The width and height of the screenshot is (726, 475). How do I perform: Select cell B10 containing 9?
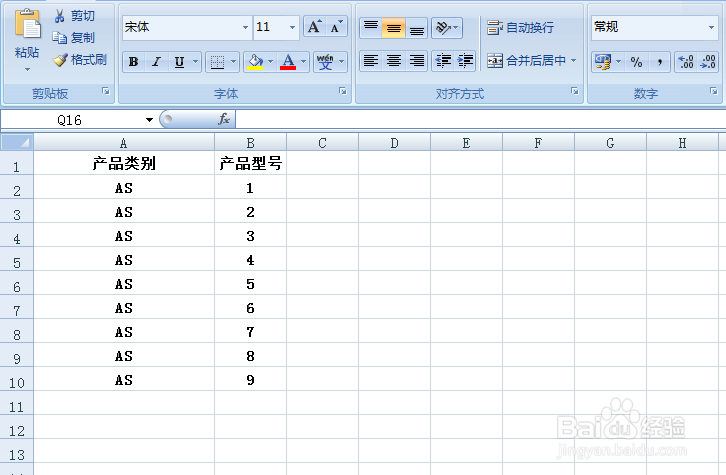point(250,380)
